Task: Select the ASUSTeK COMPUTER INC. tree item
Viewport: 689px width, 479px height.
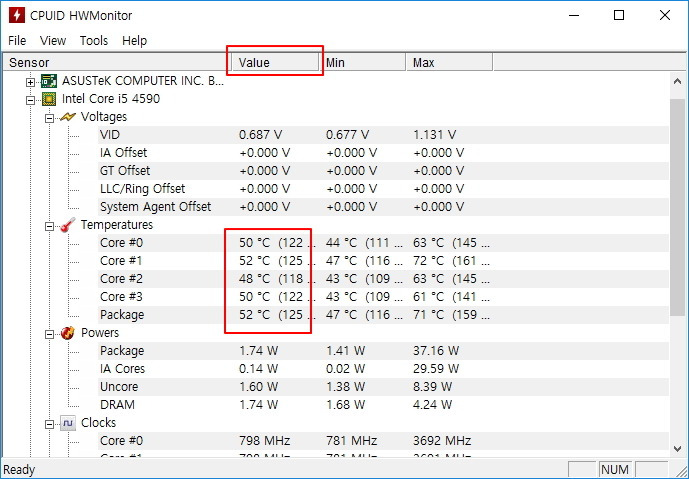Action: point(143,81)
